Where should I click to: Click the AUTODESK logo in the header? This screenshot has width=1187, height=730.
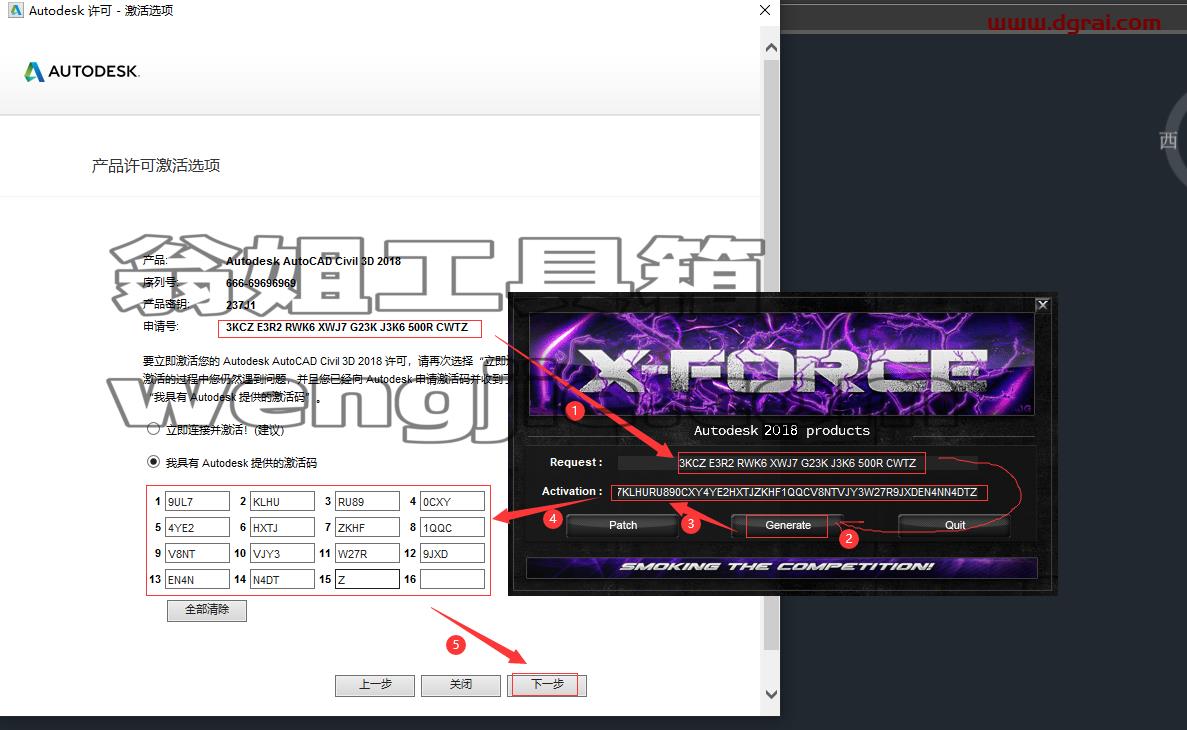(x=82, y=71)
